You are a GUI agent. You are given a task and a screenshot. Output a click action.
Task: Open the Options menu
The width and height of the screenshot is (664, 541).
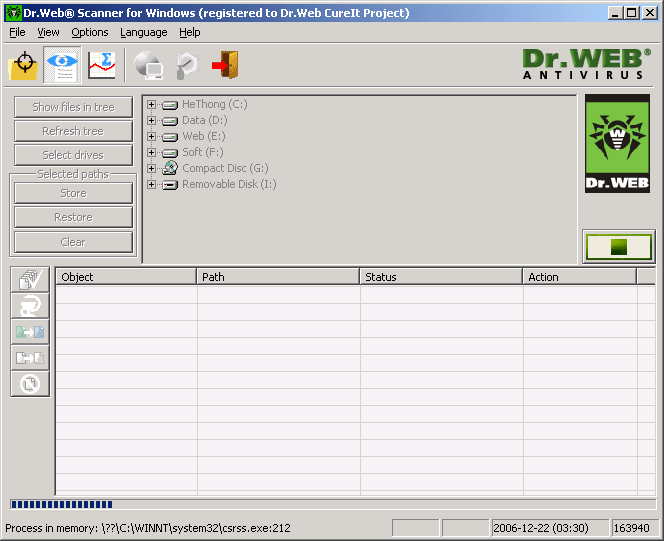point(90,32)
